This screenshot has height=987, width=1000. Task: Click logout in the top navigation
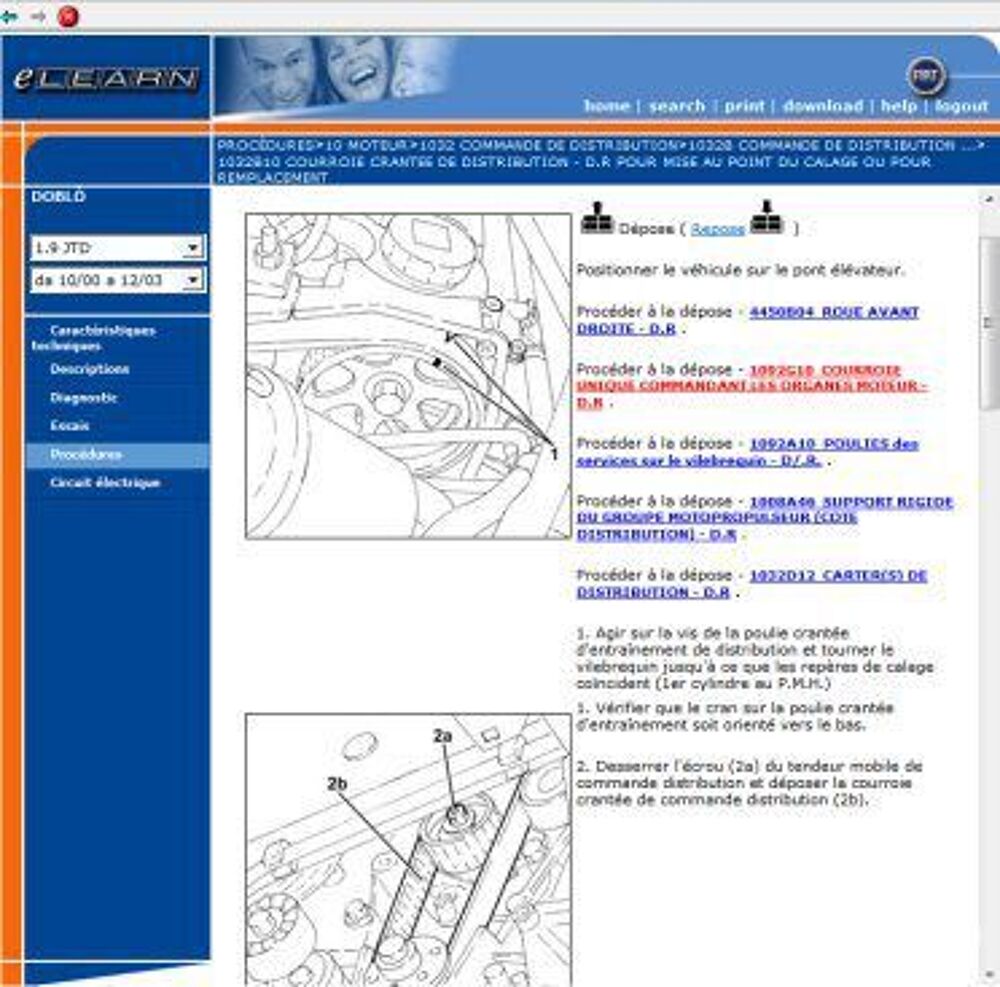tap(961, 106)
